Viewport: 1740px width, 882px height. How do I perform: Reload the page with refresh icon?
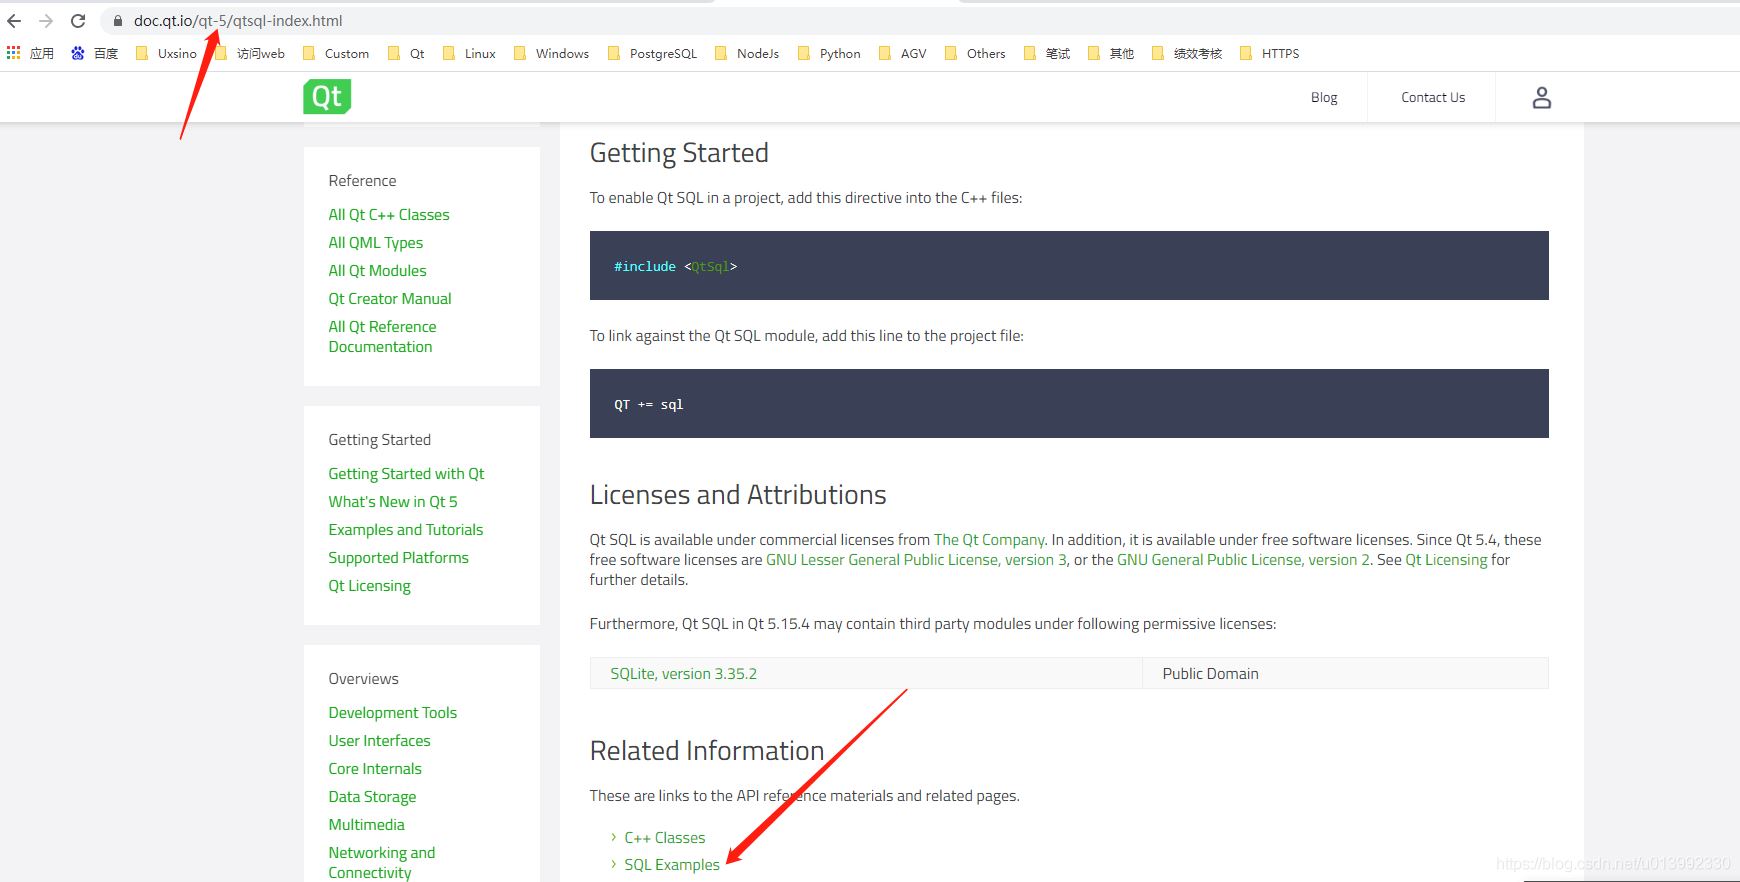pyautogui.click(x=78, y=20)
